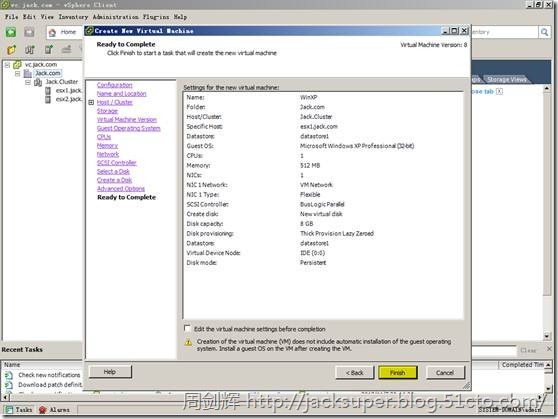Click the New Cluster toolbar icon
The height and width of the screenshot is (419, 558).
[x=30, y=49]
